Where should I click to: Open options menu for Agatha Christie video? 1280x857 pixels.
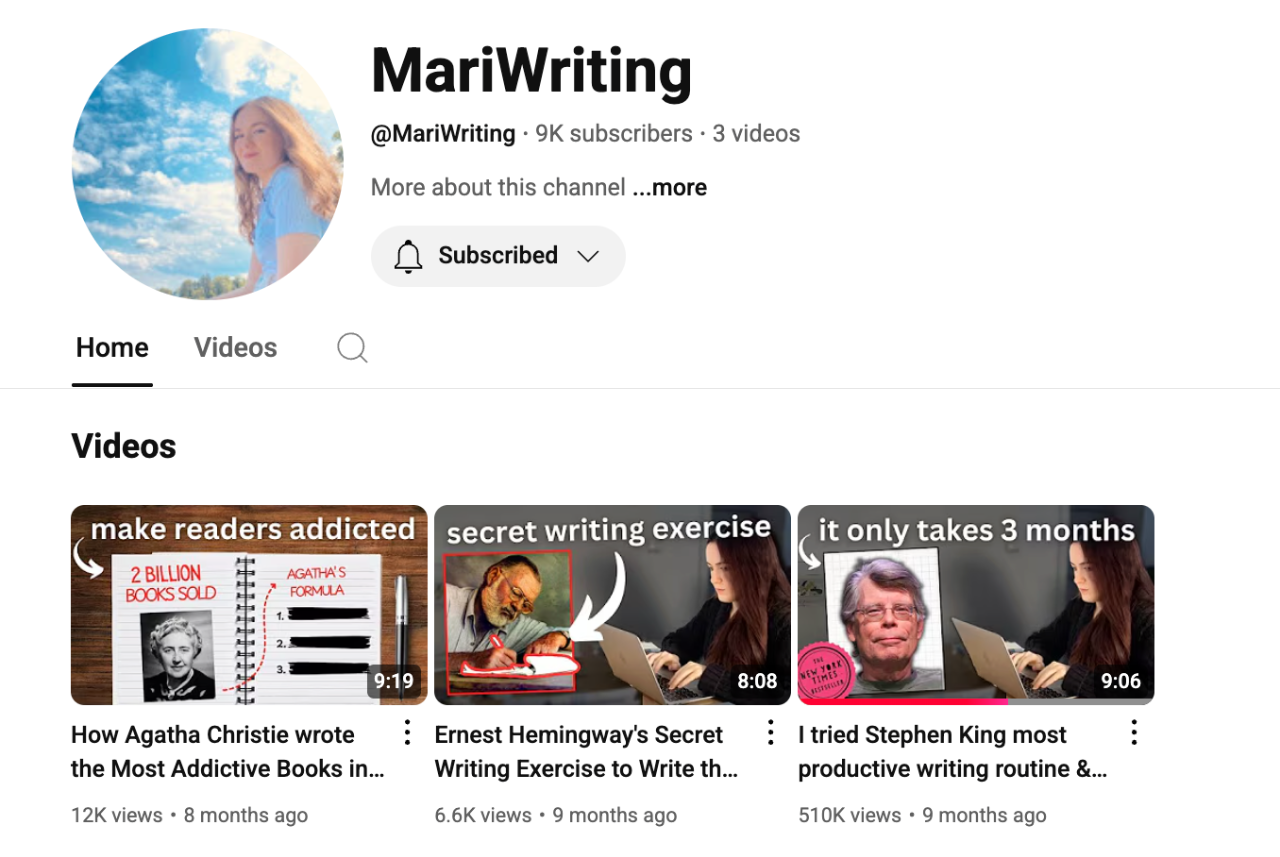point(407,733)
